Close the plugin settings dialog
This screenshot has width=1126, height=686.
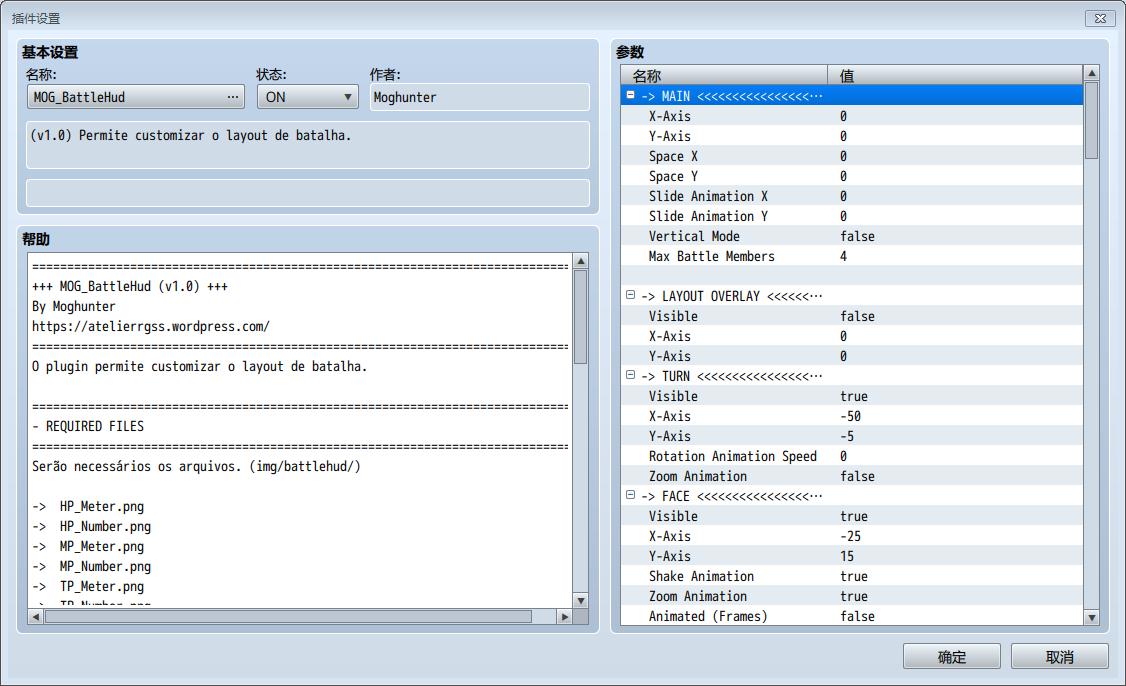[x=1099, y=19]
